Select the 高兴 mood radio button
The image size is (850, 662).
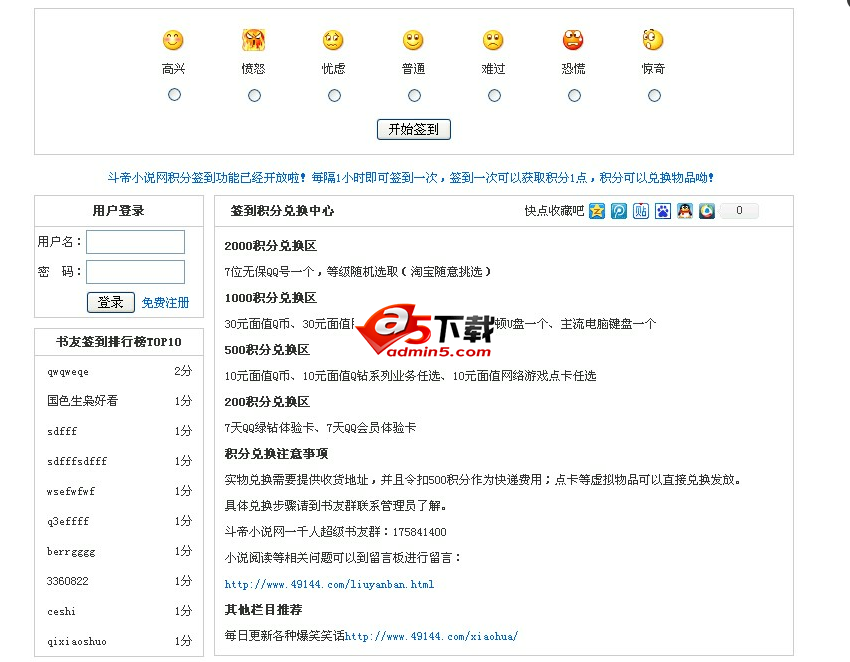click(x=175, y=95)
